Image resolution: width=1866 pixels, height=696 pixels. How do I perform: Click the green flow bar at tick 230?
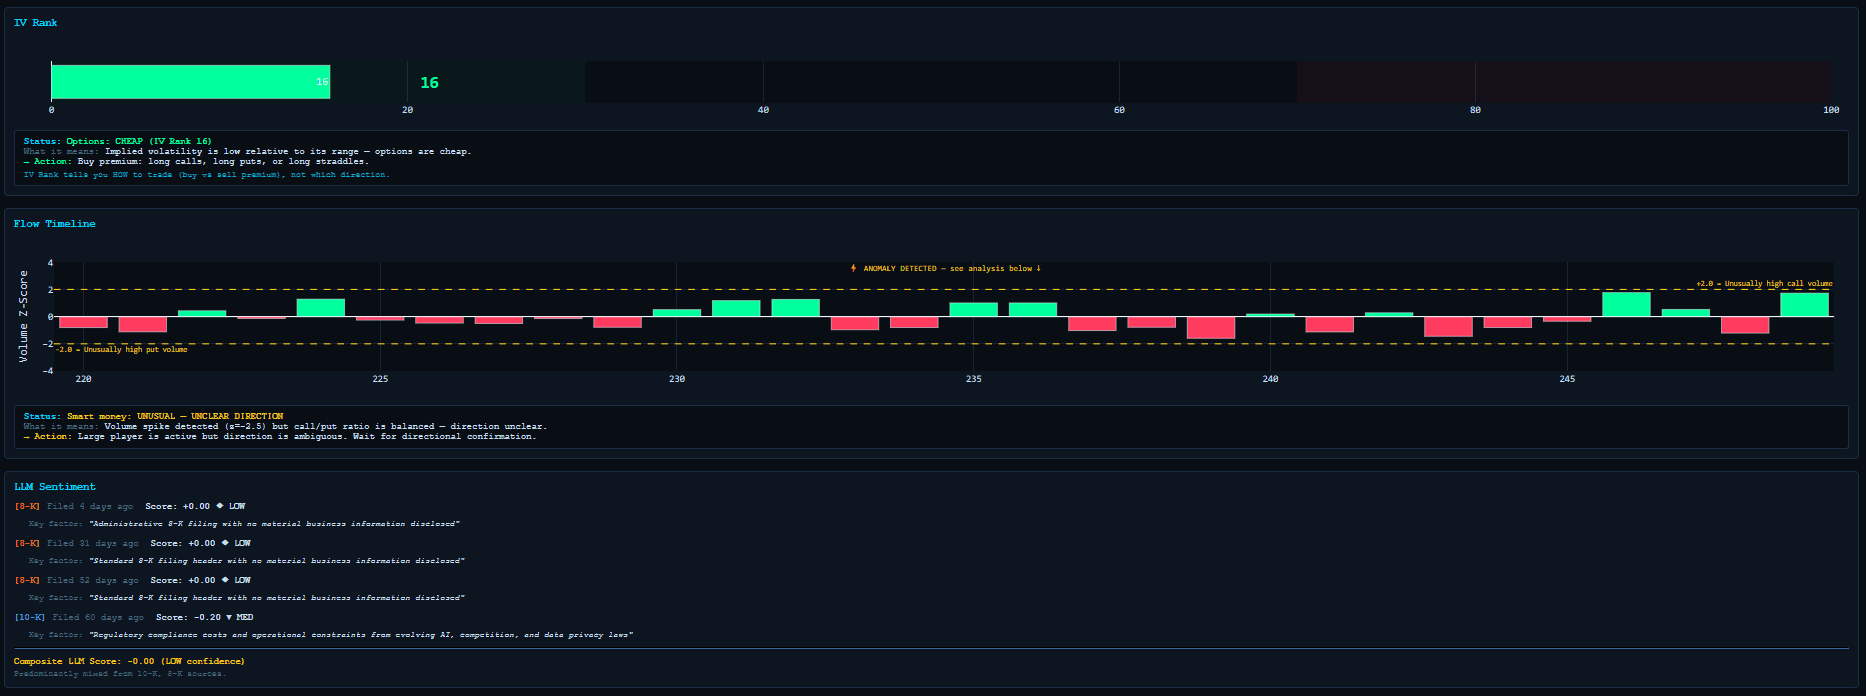pos(677,313)
